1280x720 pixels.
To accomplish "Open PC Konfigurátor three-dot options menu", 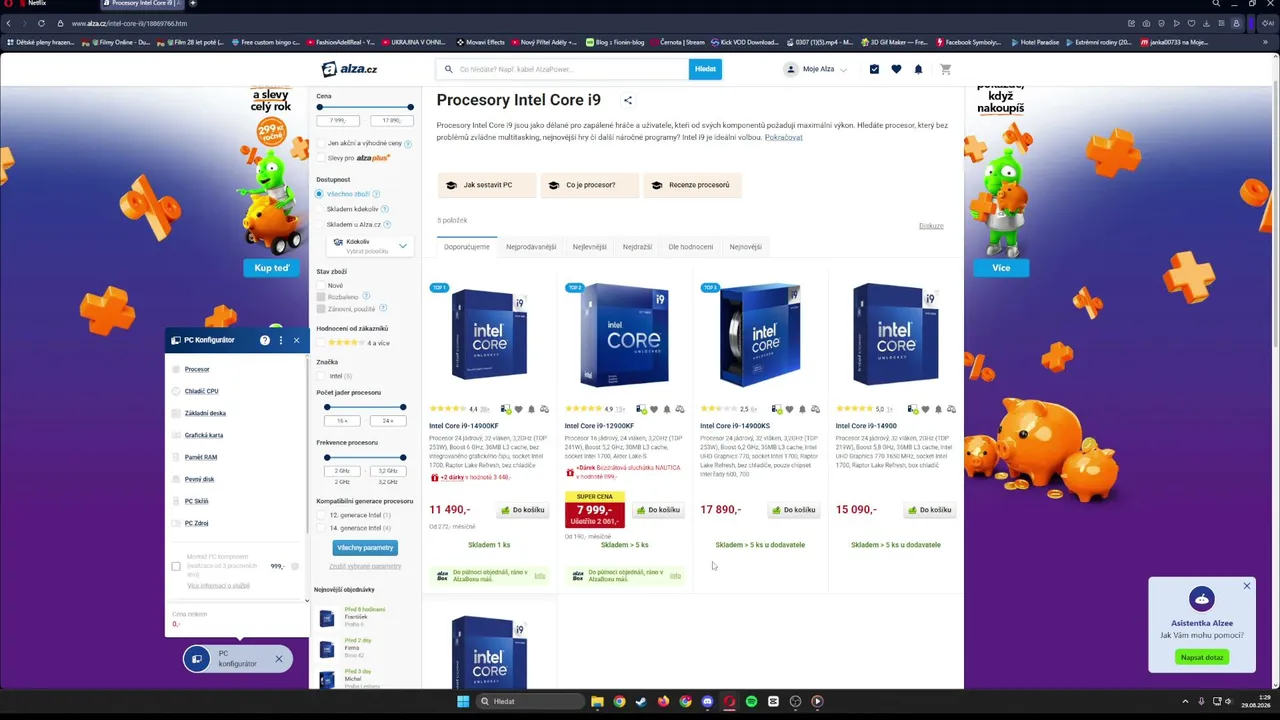I will 281,340.
